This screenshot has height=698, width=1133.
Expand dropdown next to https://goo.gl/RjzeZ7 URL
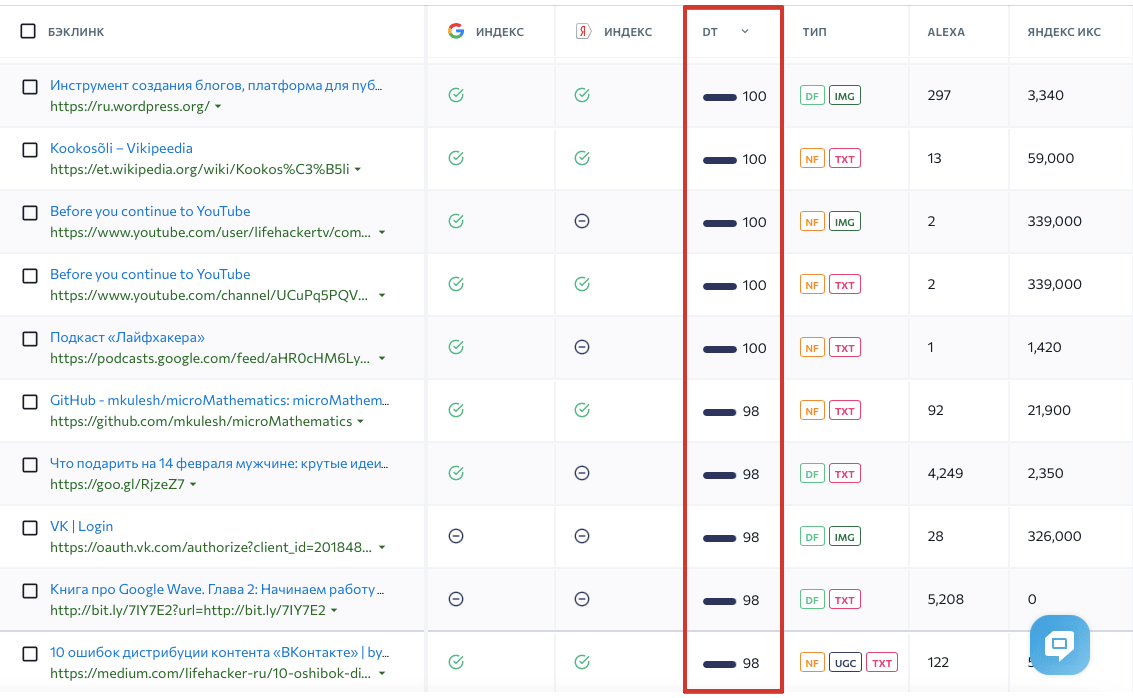[x=193, y=485]
